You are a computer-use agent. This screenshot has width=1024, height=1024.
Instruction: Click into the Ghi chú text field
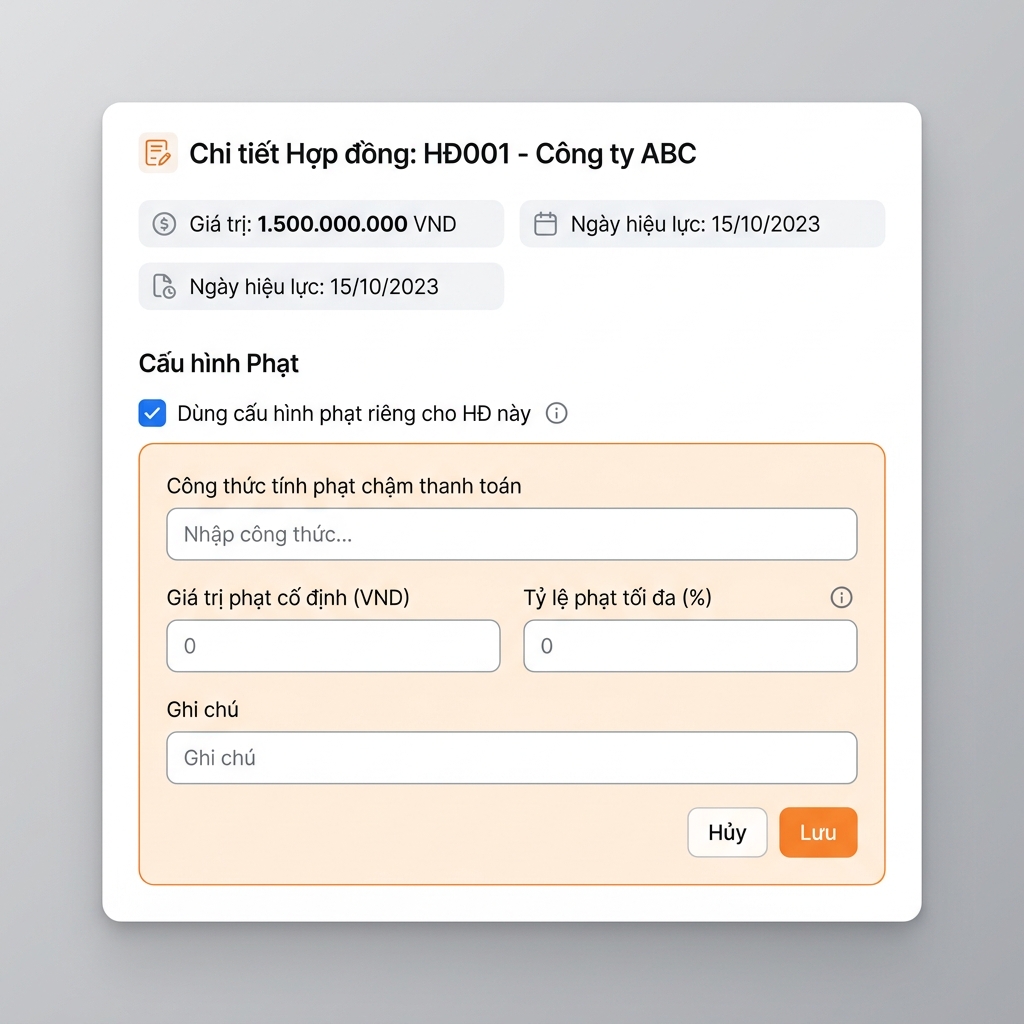pyautogui.click(x=512, y=758)
